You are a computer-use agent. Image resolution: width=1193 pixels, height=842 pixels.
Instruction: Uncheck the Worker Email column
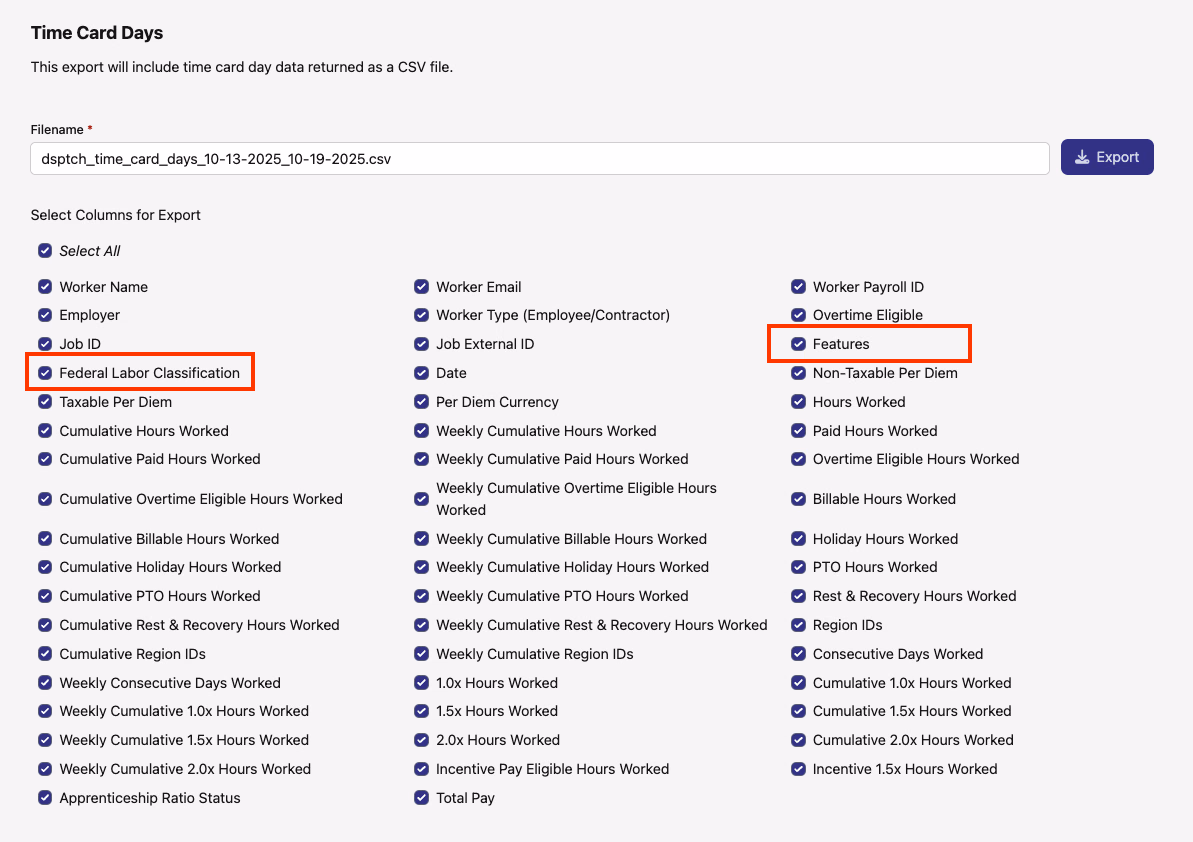422,287
